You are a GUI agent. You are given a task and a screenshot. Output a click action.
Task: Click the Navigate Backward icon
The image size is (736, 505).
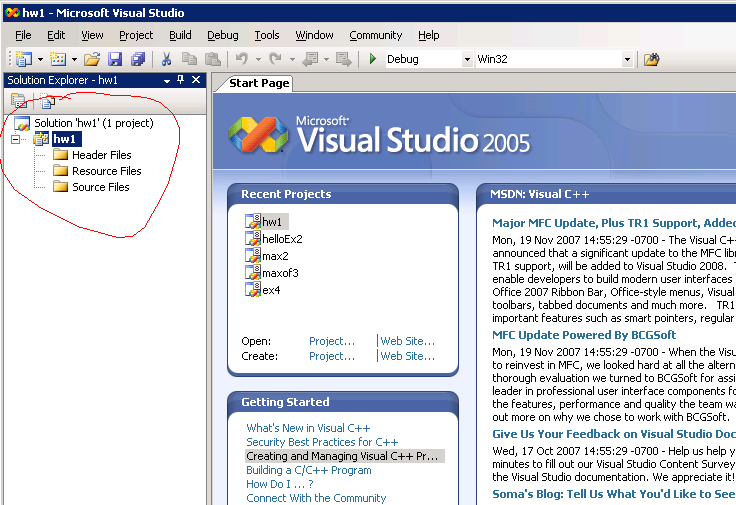[x=310, y=59]
